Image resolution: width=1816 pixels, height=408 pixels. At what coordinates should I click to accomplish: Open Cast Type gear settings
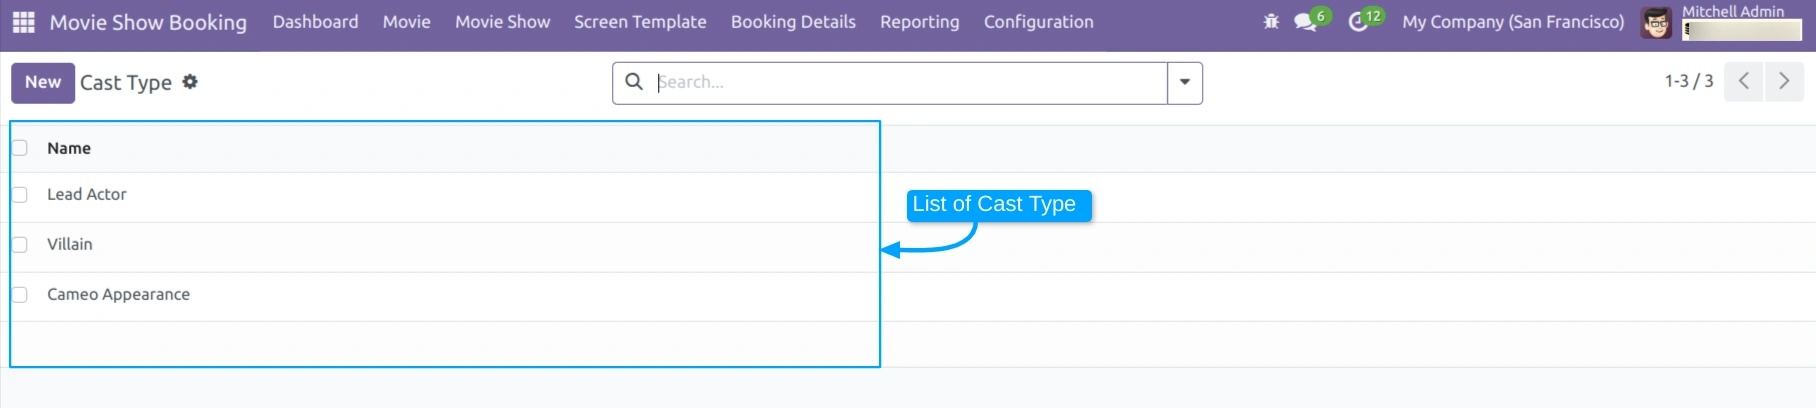click(x=190, y=82)
